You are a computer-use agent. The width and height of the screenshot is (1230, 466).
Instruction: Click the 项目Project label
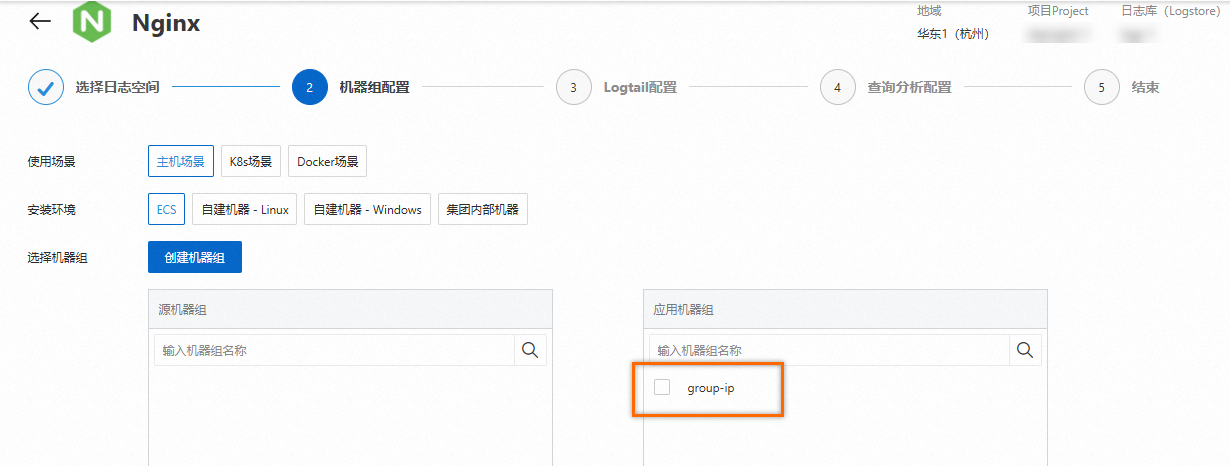coord(1058,11)
